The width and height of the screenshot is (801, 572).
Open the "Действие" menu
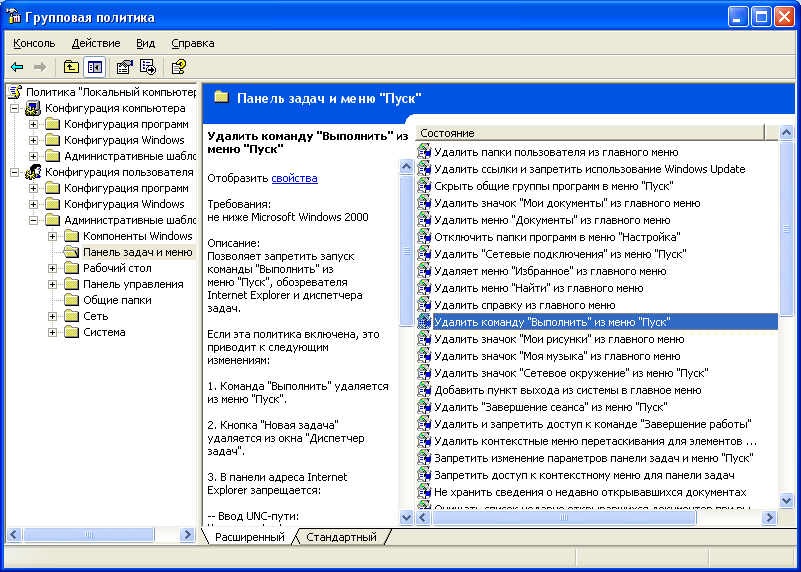[x=96, y=43]
